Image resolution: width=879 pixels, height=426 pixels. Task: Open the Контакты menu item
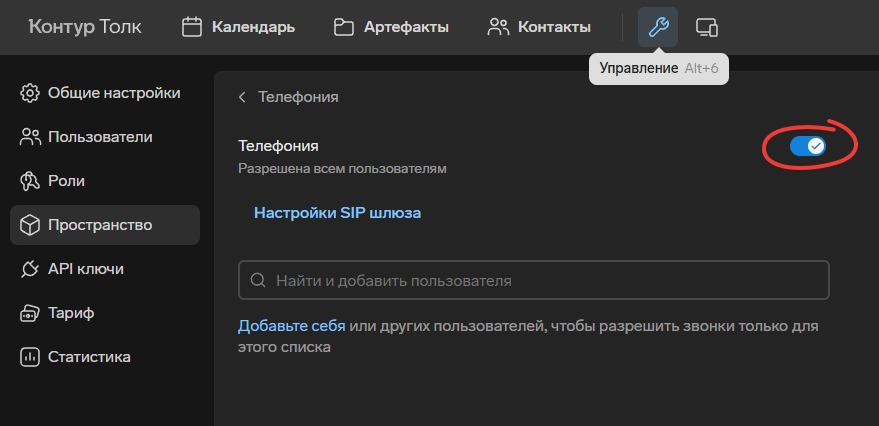click(x=539, y=27)
